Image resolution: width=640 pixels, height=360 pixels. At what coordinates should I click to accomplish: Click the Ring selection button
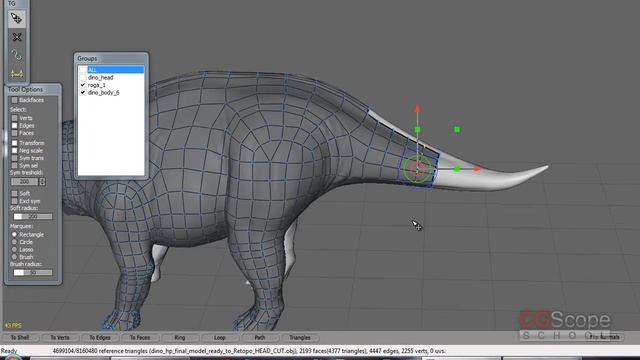coord(180,338)
